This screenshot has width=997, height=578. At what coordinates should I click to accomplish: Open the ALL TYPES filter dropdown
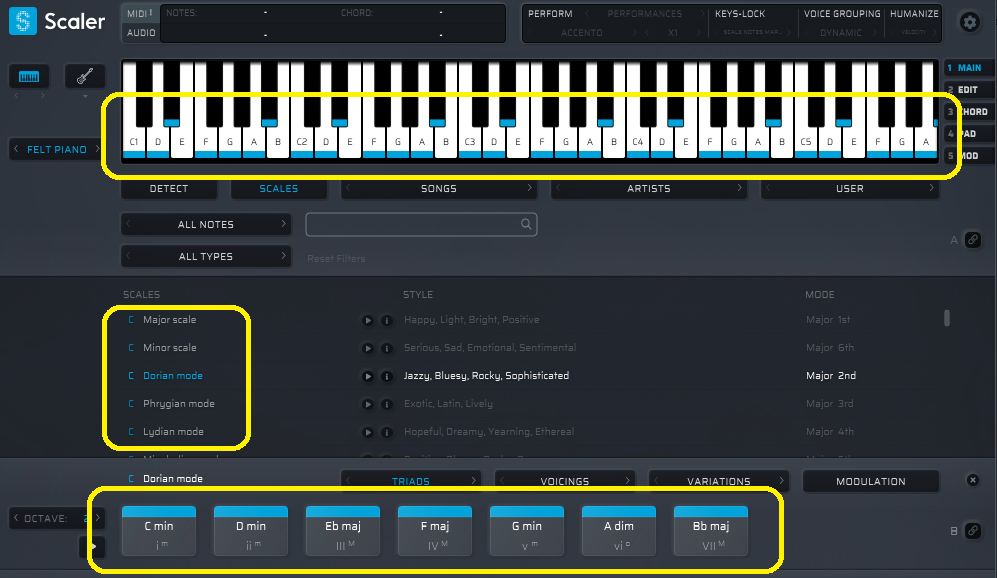[205, 256]
